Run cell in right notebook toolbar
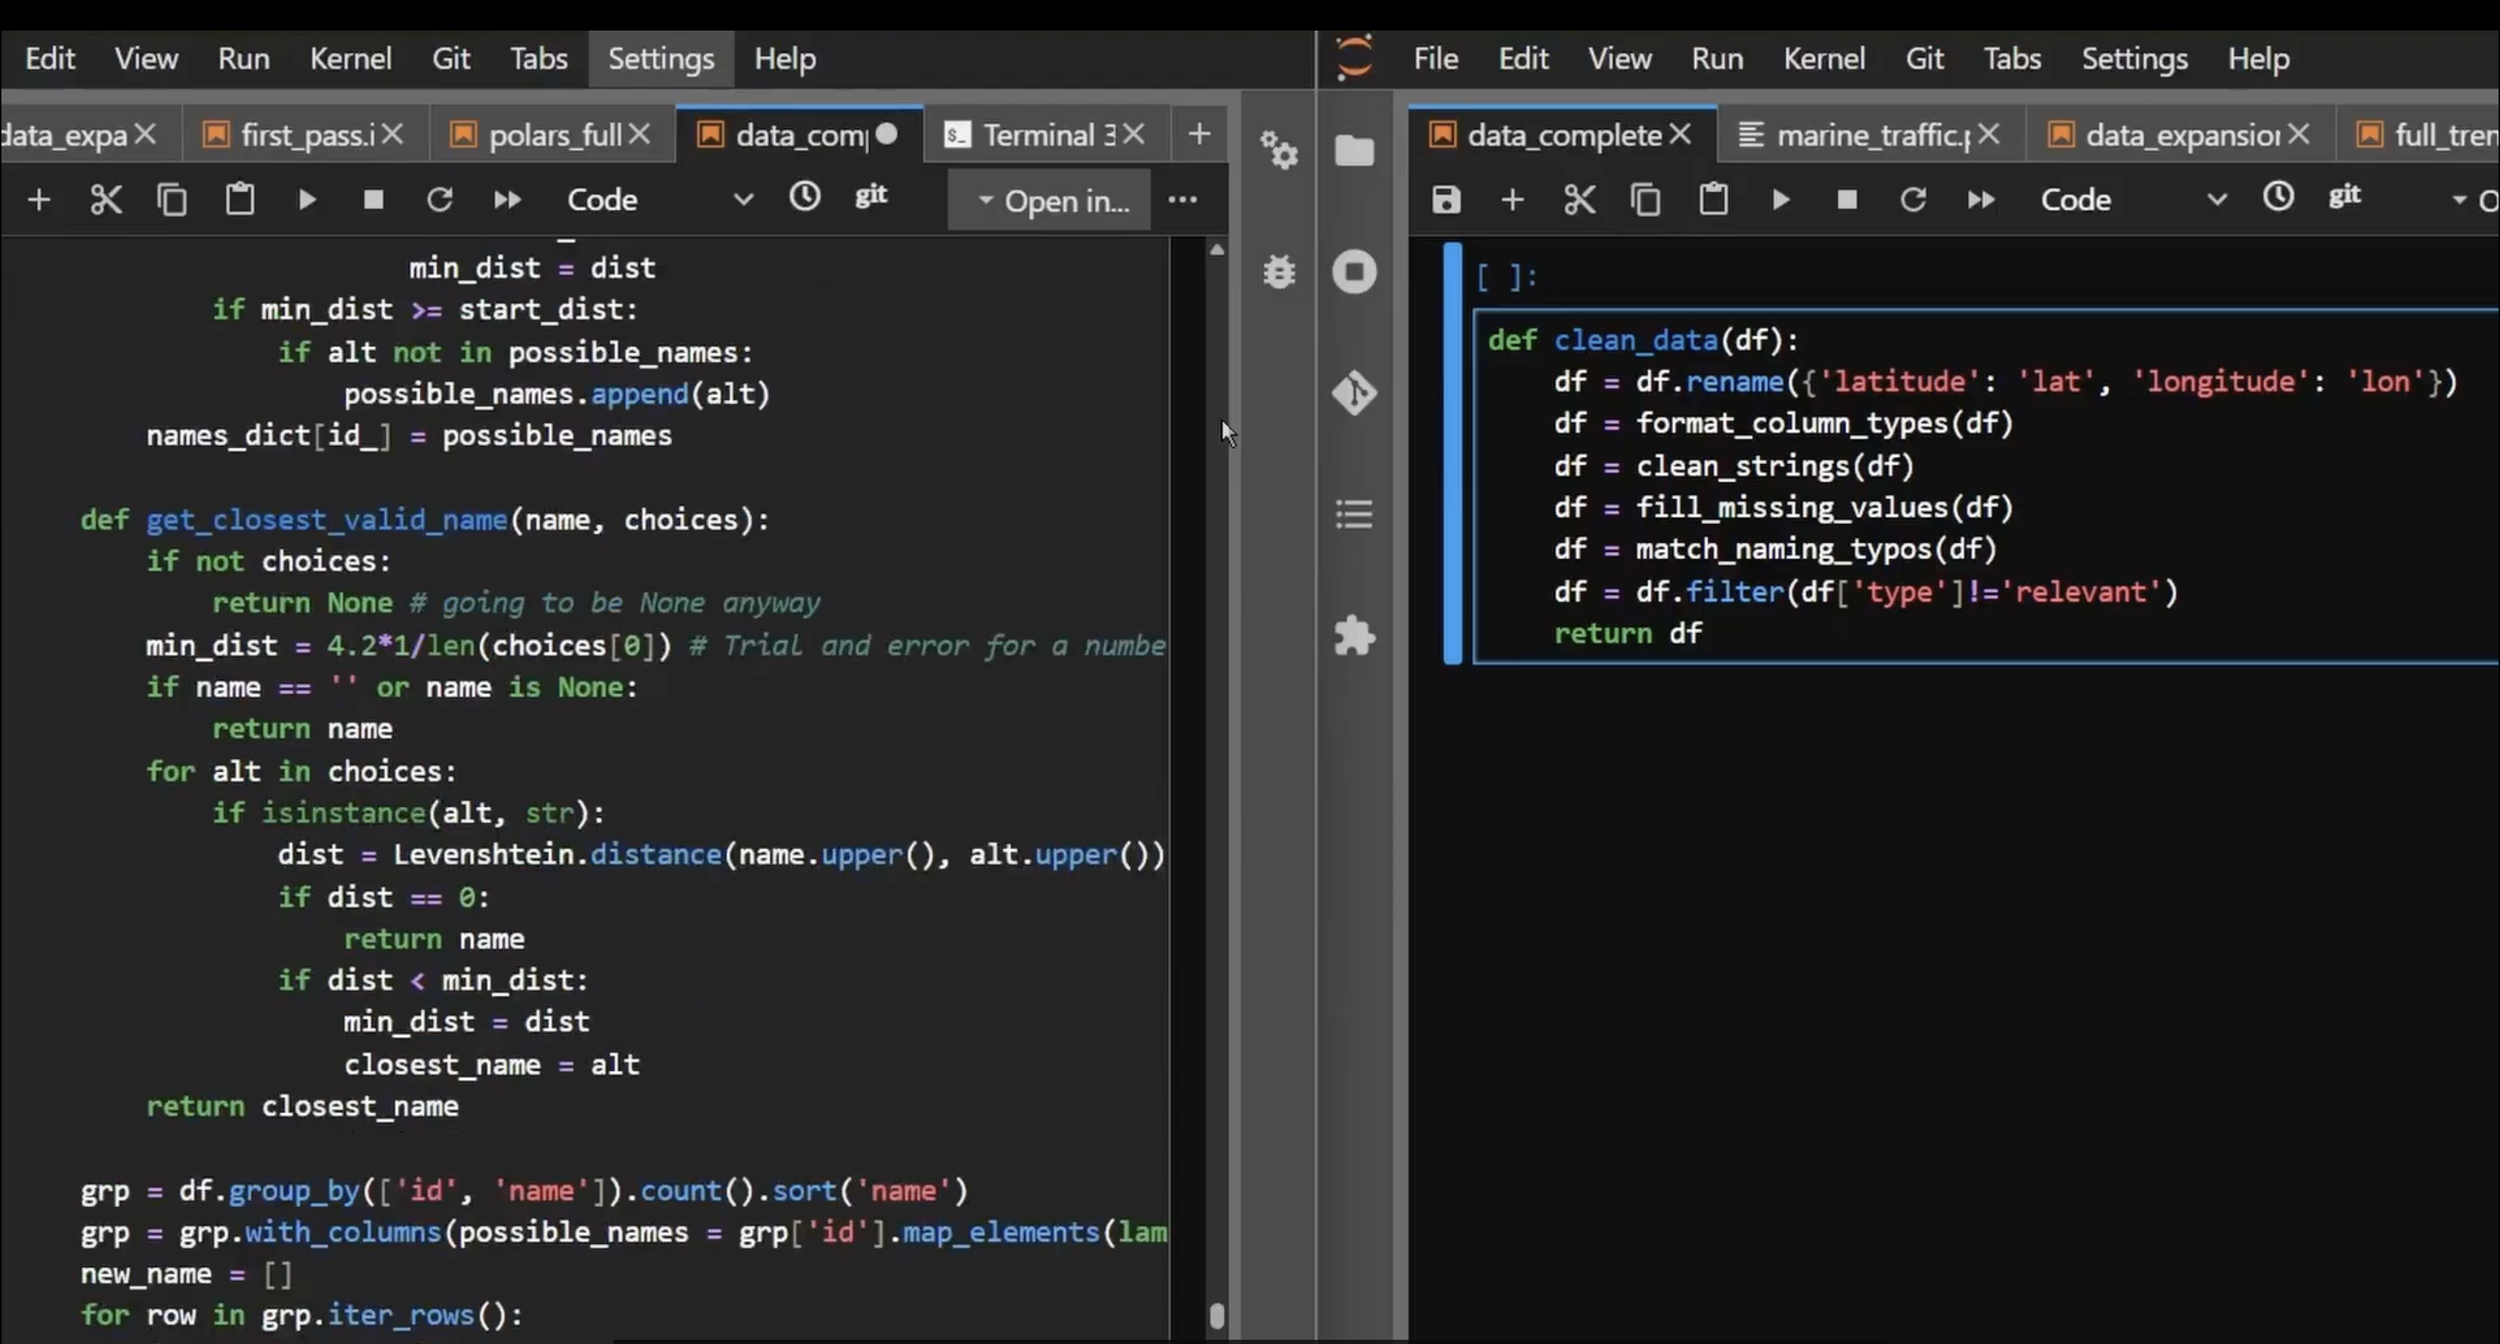2500x1344 pixels. click(x=1781, y=200)
